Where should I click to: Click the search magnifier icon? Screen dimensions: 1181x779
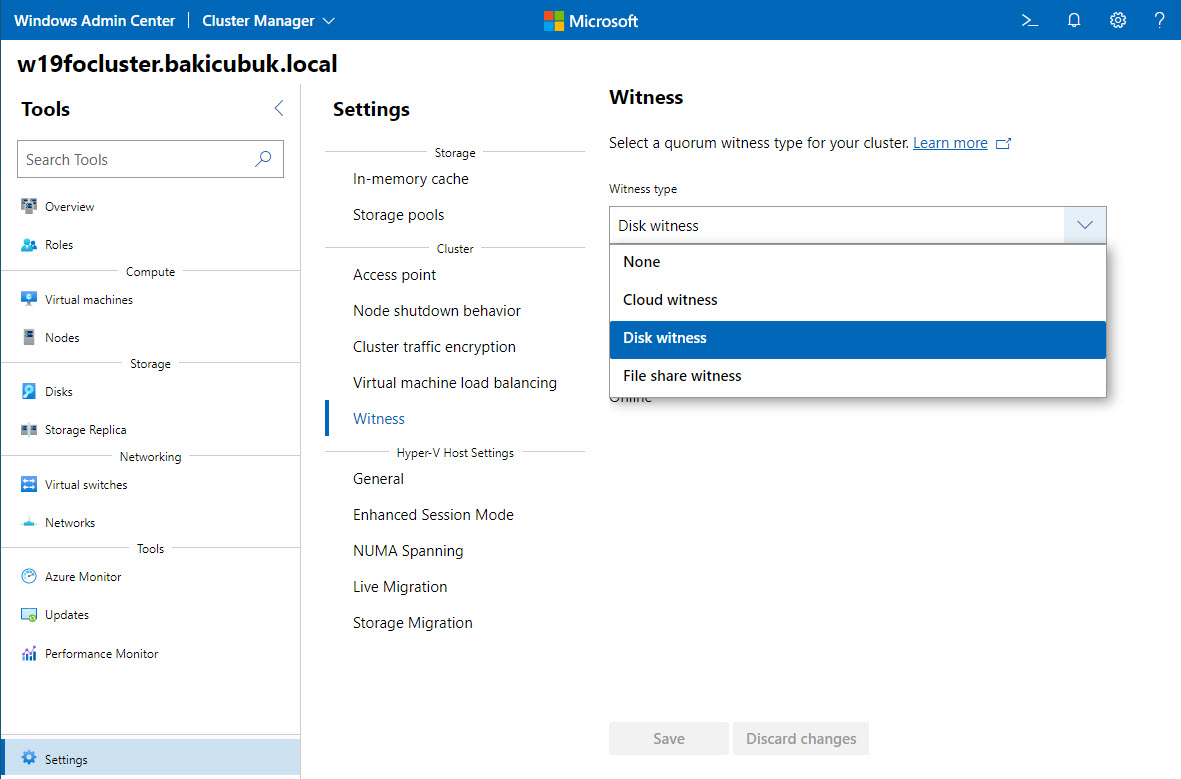coord(263,159)
